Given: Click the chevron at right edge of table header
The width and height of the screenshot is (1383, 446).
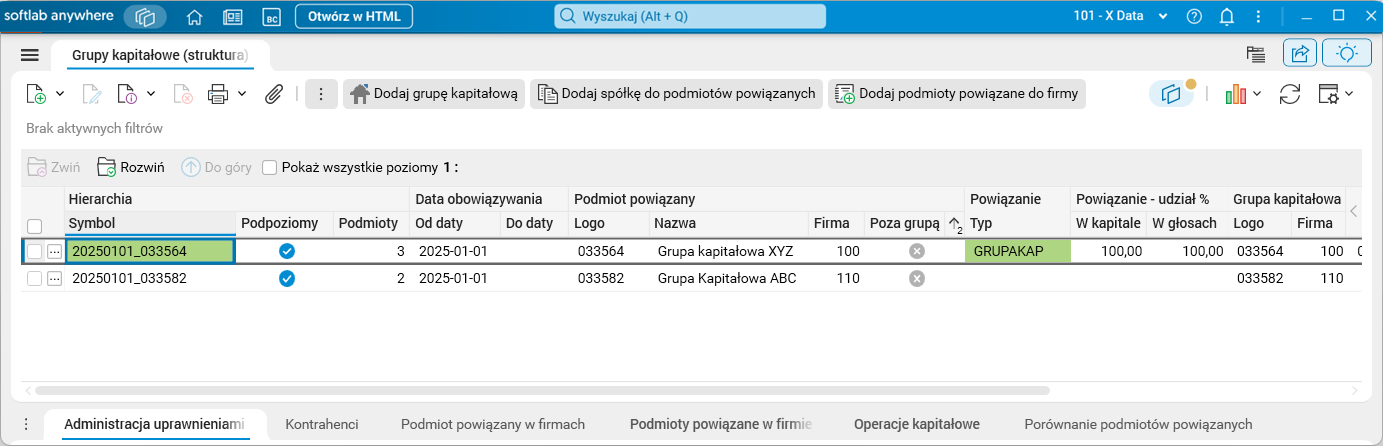Looking at the screenshot, I should pos(1354,211).
